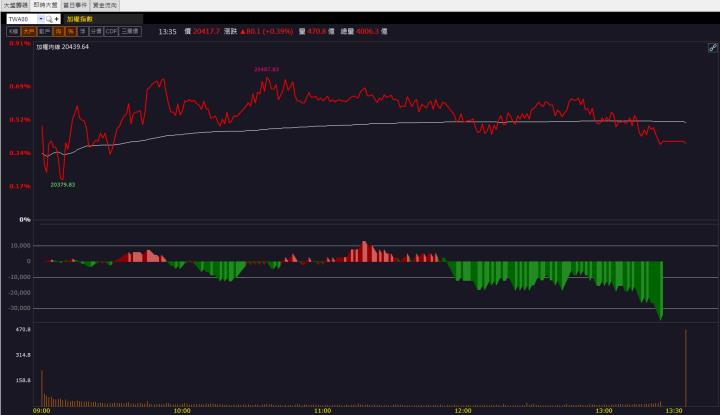The width and height of the screenshot is (720, 415).
Task: Toggle the 散戶 button
Action: [43, 32]
